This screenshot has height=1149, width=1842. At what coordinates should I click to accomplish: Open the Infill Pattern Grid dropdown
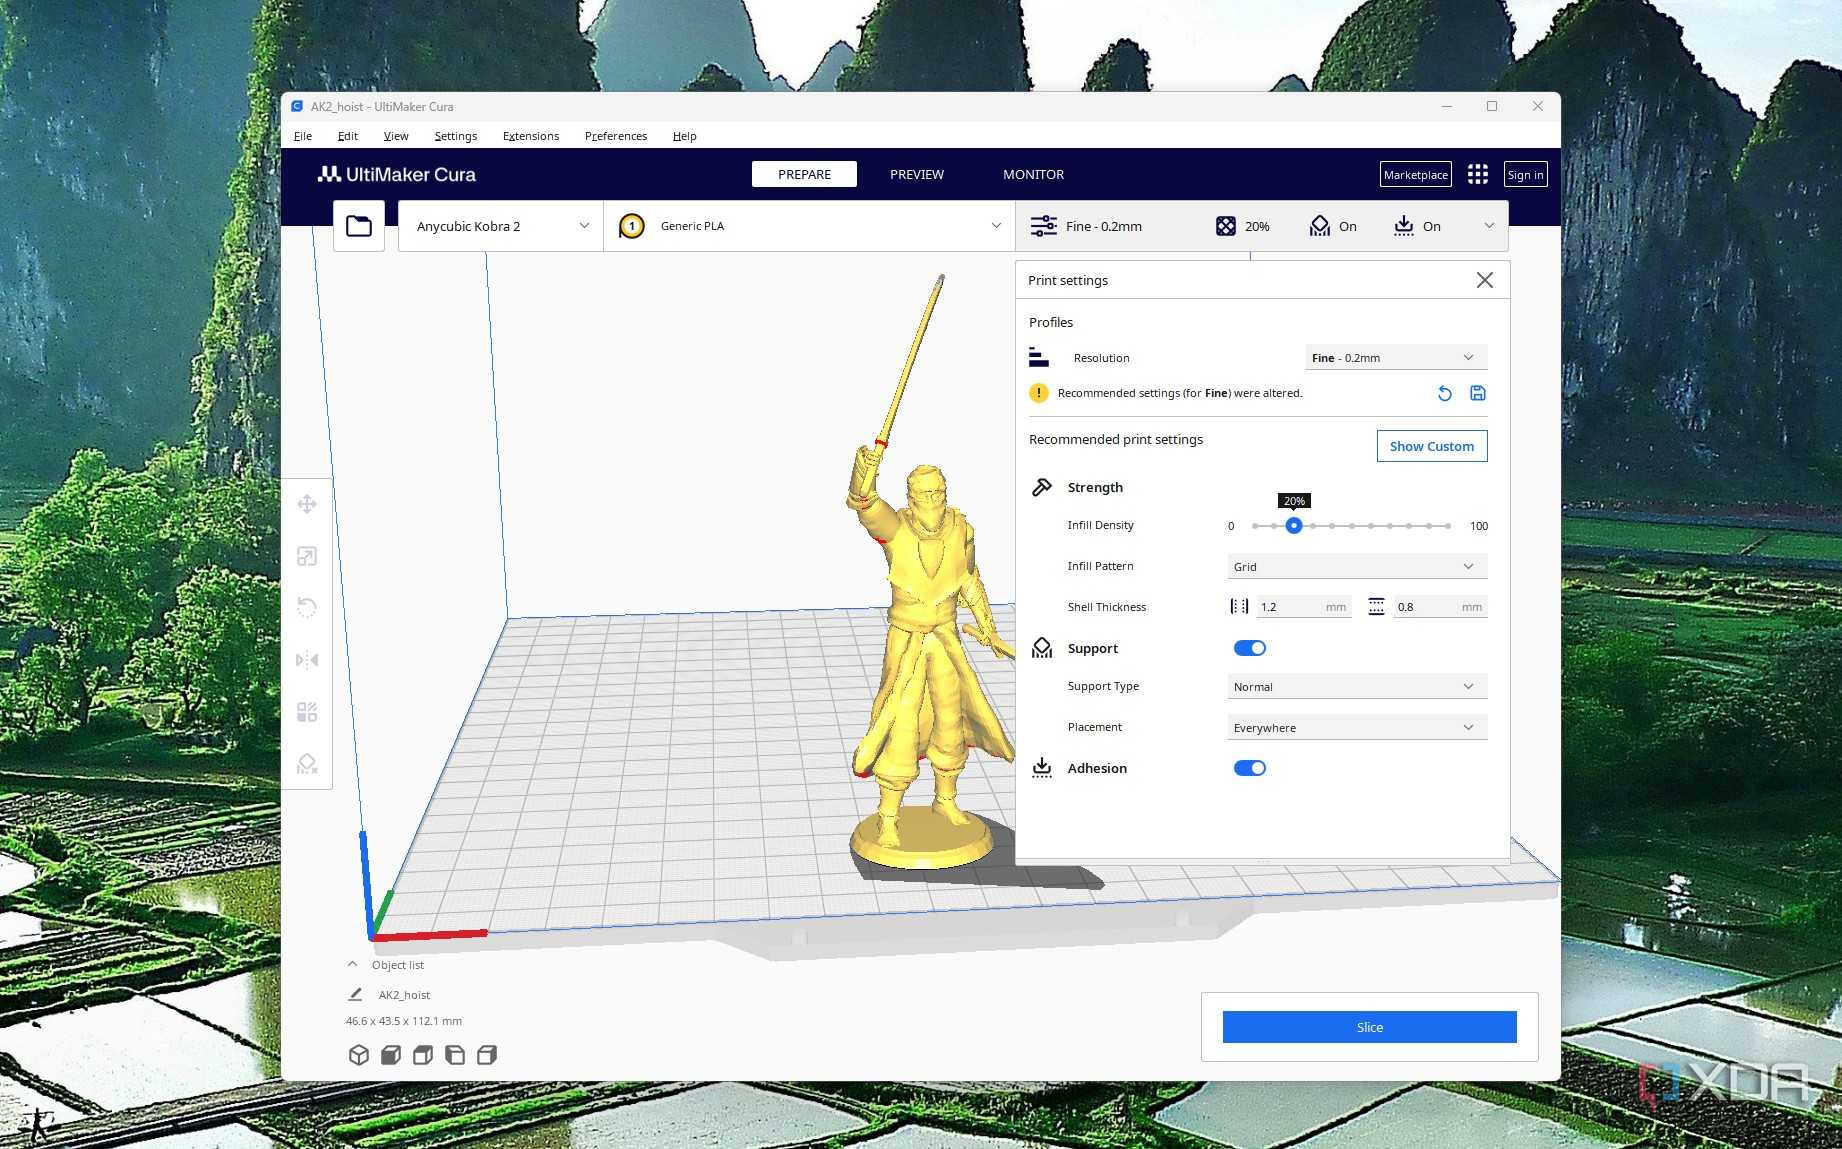pos(1357,566)
